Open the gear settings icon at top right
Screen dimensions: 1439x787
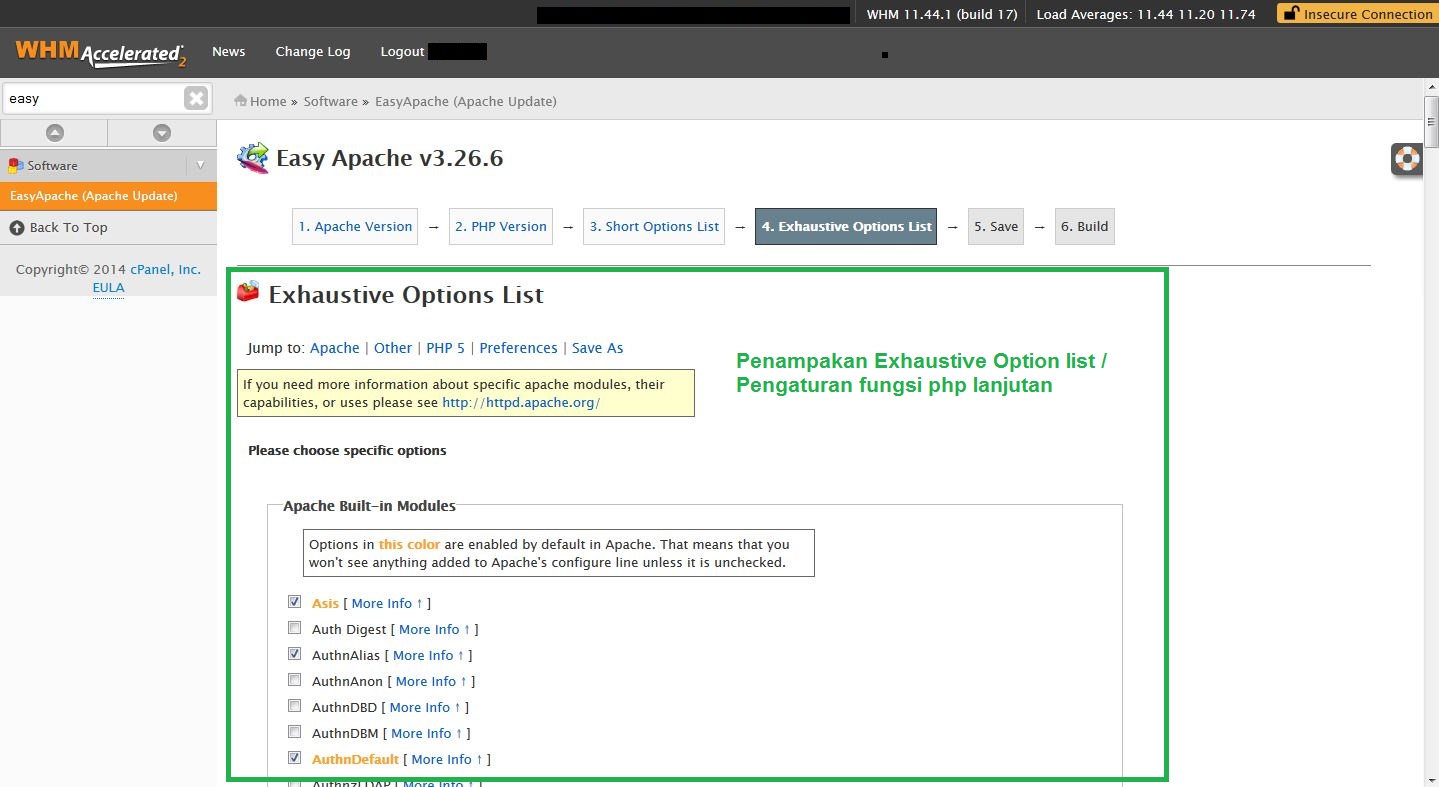(x=1406, y=159)
